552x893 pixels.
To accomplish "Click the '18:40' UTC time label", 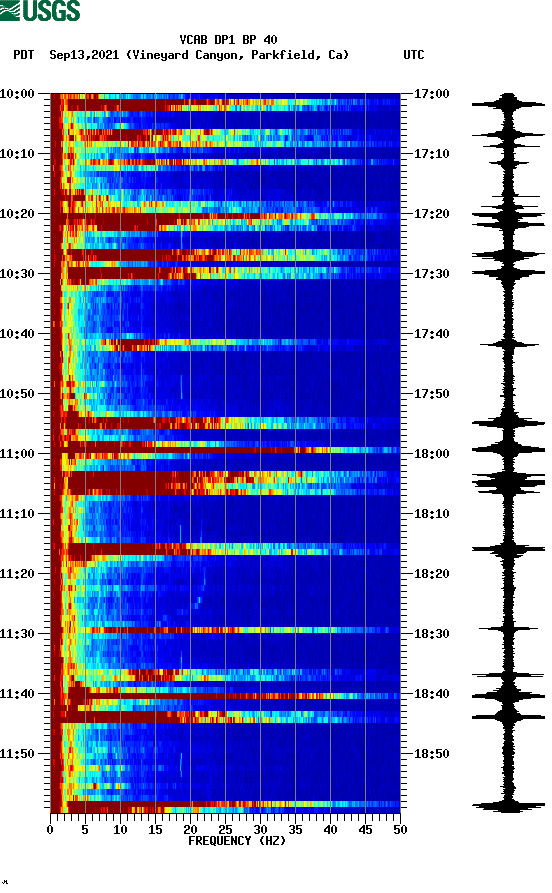I will (431, 694).
